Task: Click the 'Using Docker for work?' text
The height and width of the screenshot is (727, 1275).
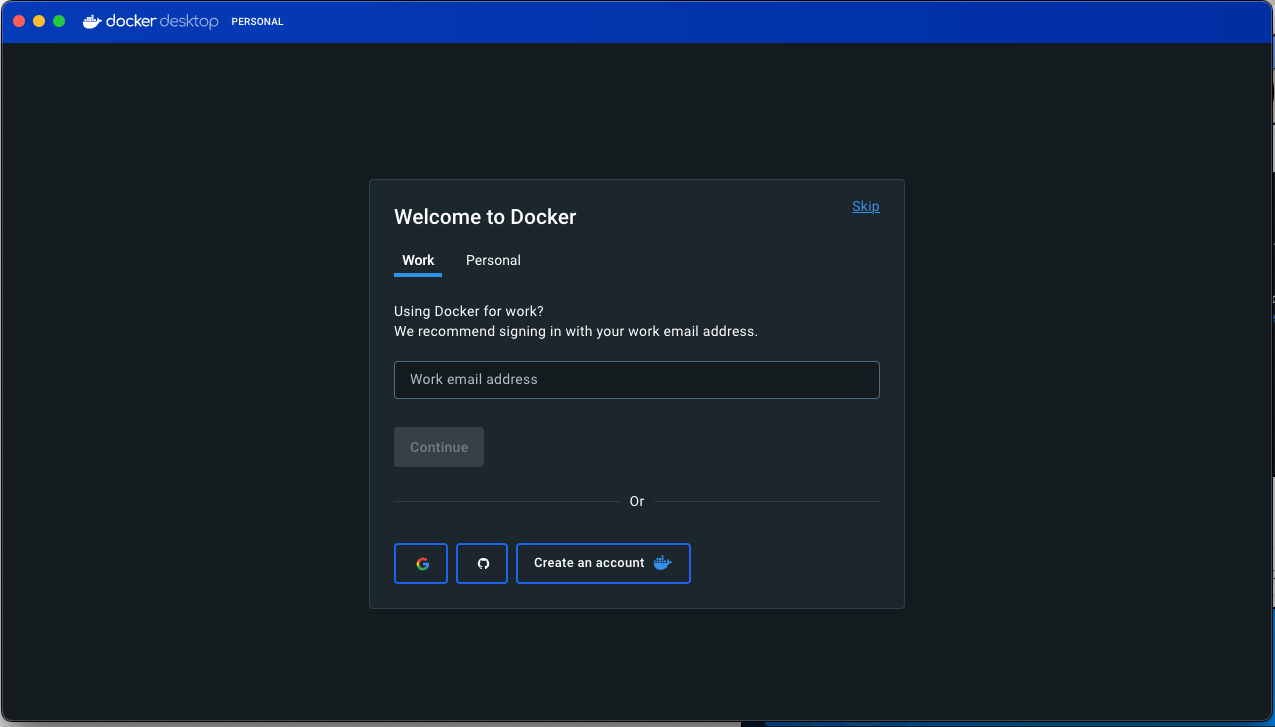Action: point(469,311)
